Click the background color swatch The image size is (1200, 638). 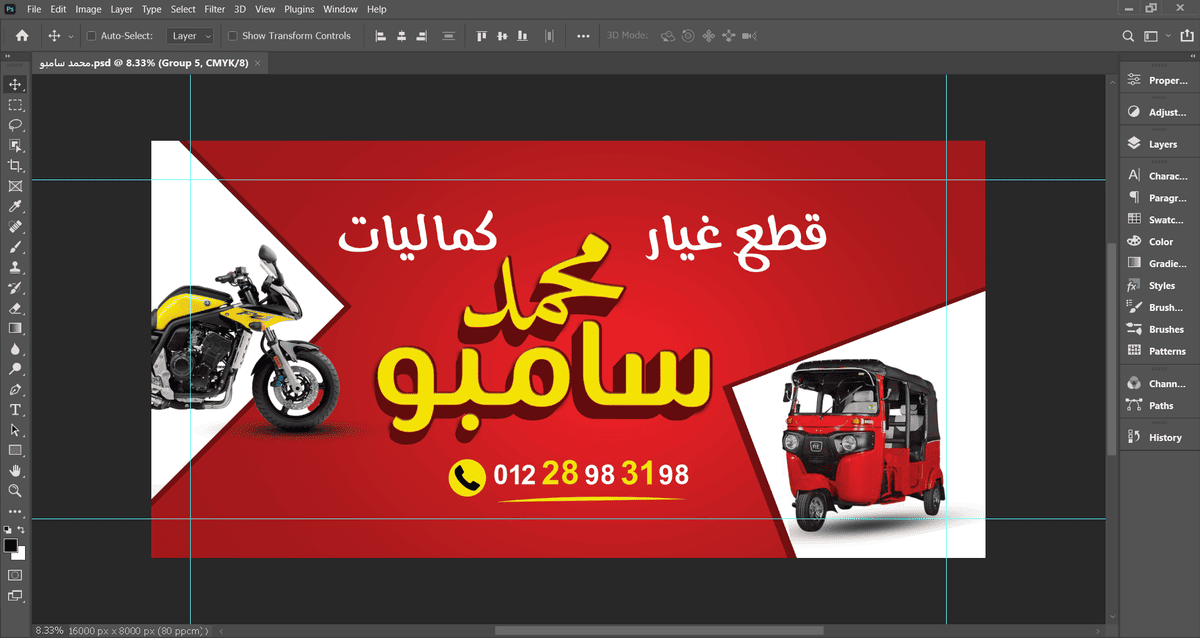click(x=21, y=554)
